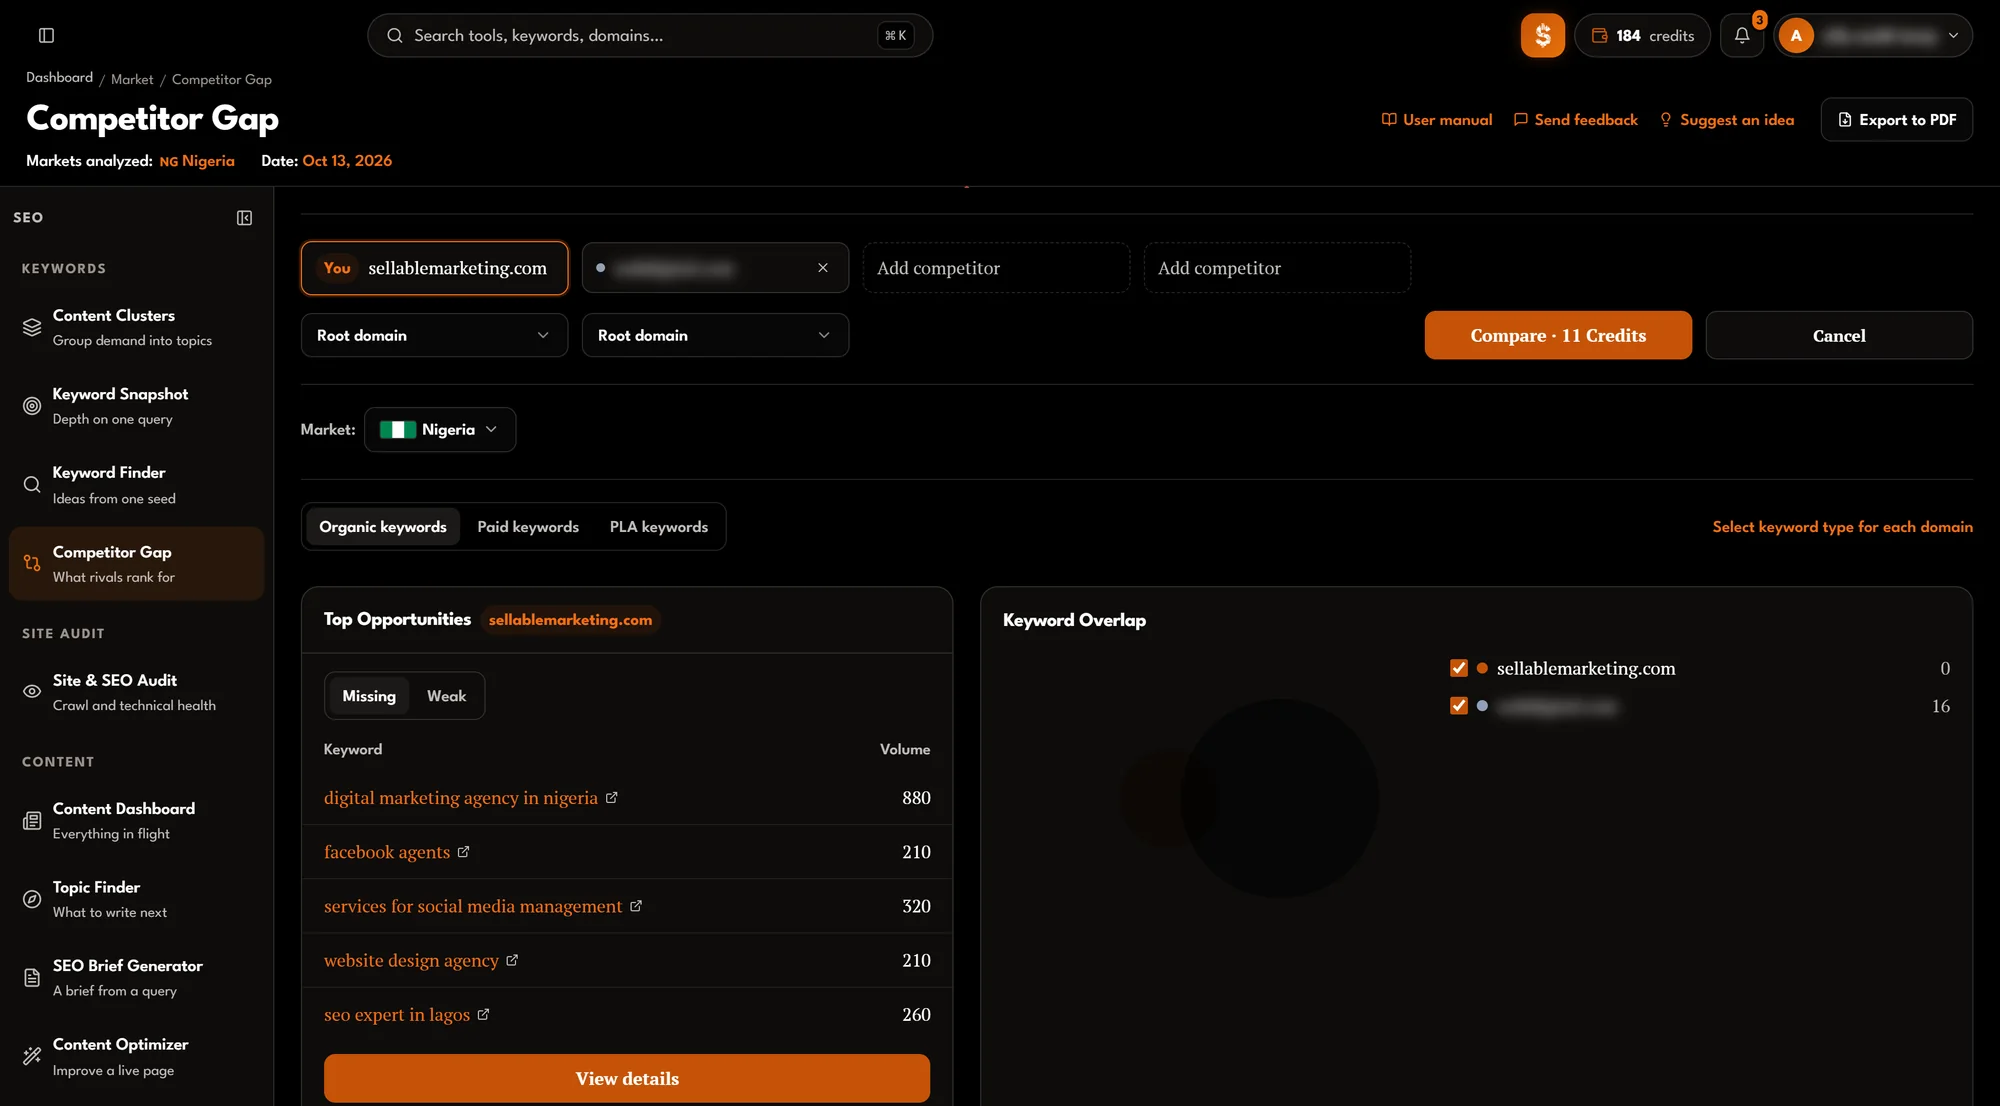Open external link icon beside facebook agents
The width and height of the screenshot is (2000, 1106).
tap(463, 851)
